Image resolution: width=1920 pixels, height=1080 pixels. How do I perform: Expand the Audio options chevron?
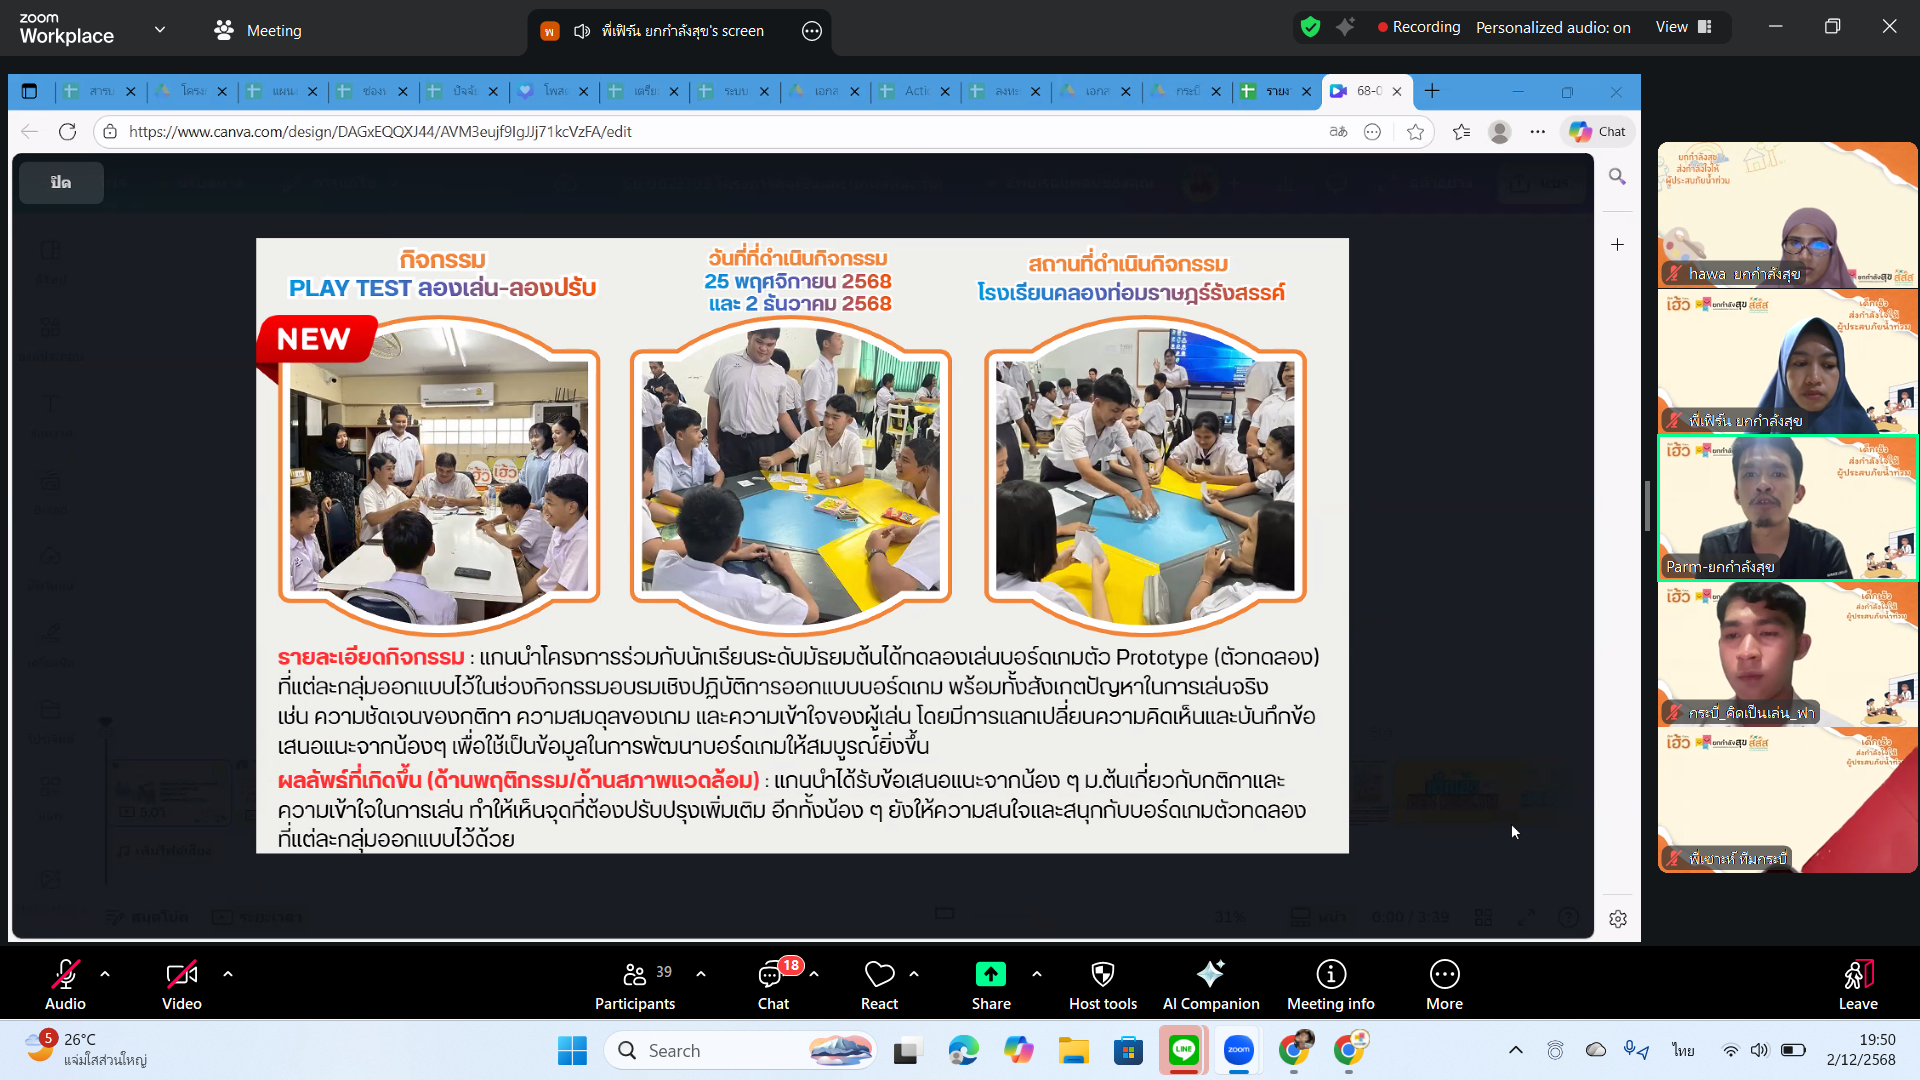pos(103,972)
